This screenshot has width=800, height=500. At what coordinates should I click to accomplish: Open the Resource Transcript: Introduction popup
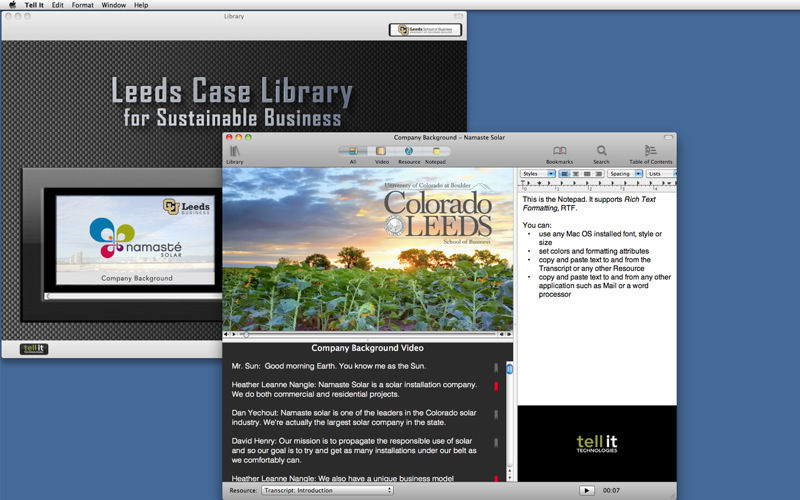point(327,490)
